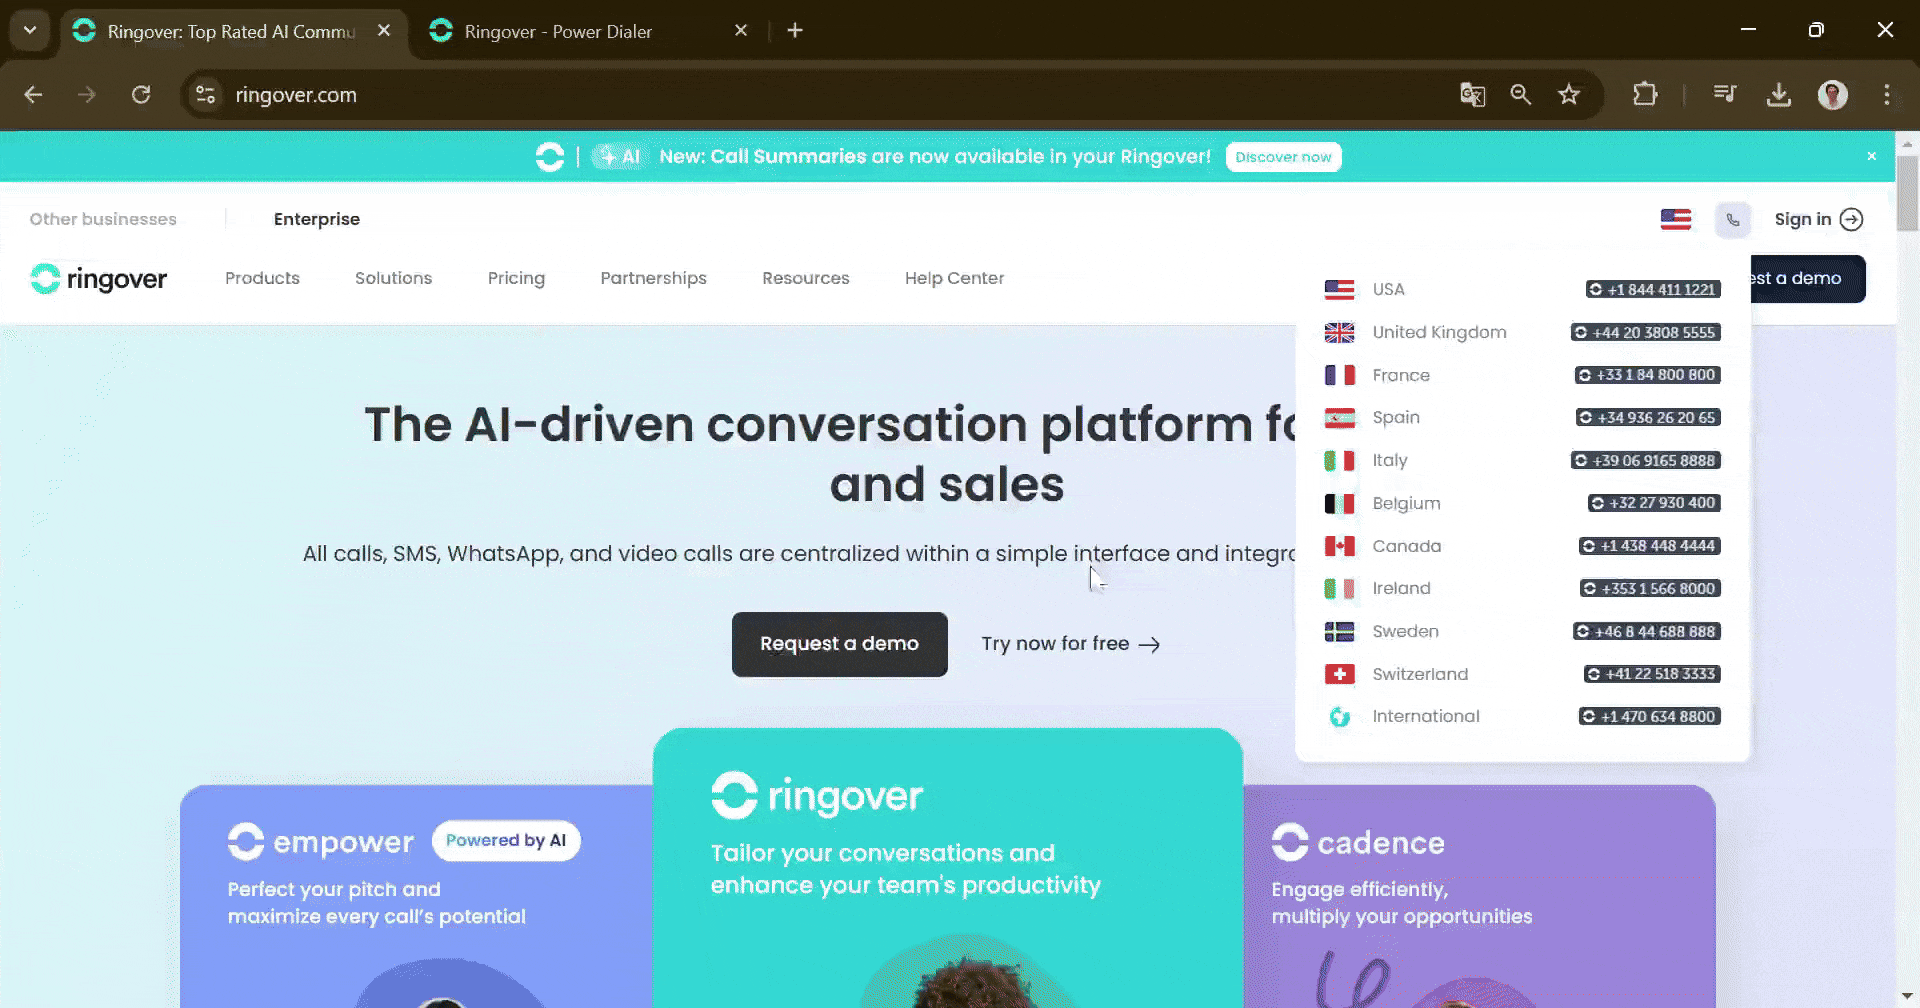Open the US flag language selector
Viewport: 1920px width, 1008px height.
pyautogui.click(x=1676, y=219)
